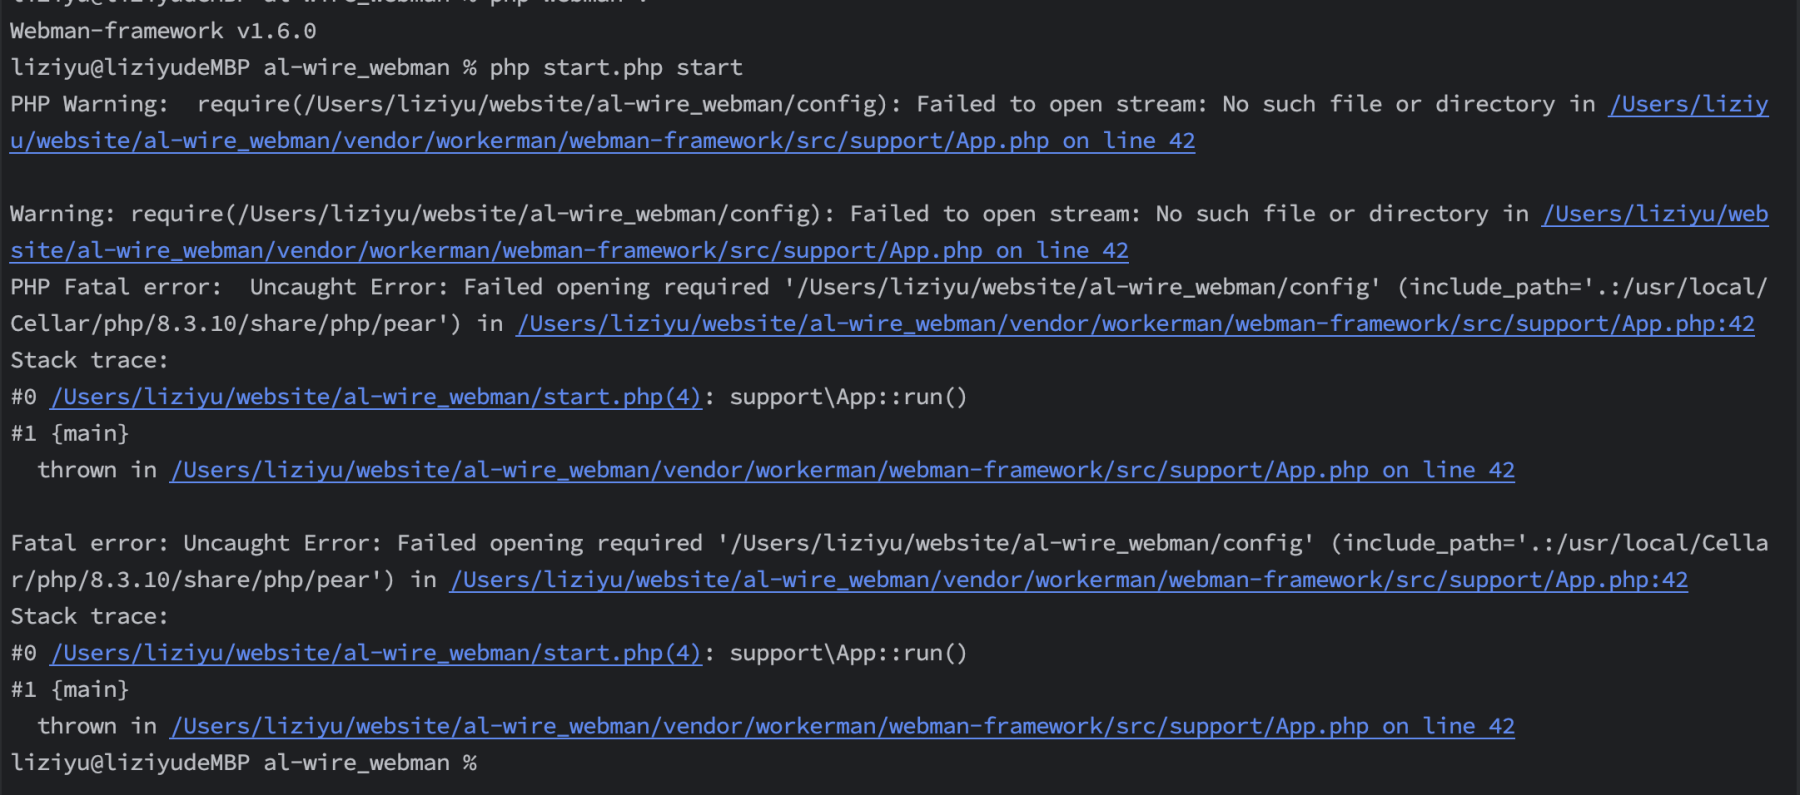The width and height of the screenshot is (1800, 795).
Task: Open start.php(4) link in second stack trace
Action: (376, 653)
